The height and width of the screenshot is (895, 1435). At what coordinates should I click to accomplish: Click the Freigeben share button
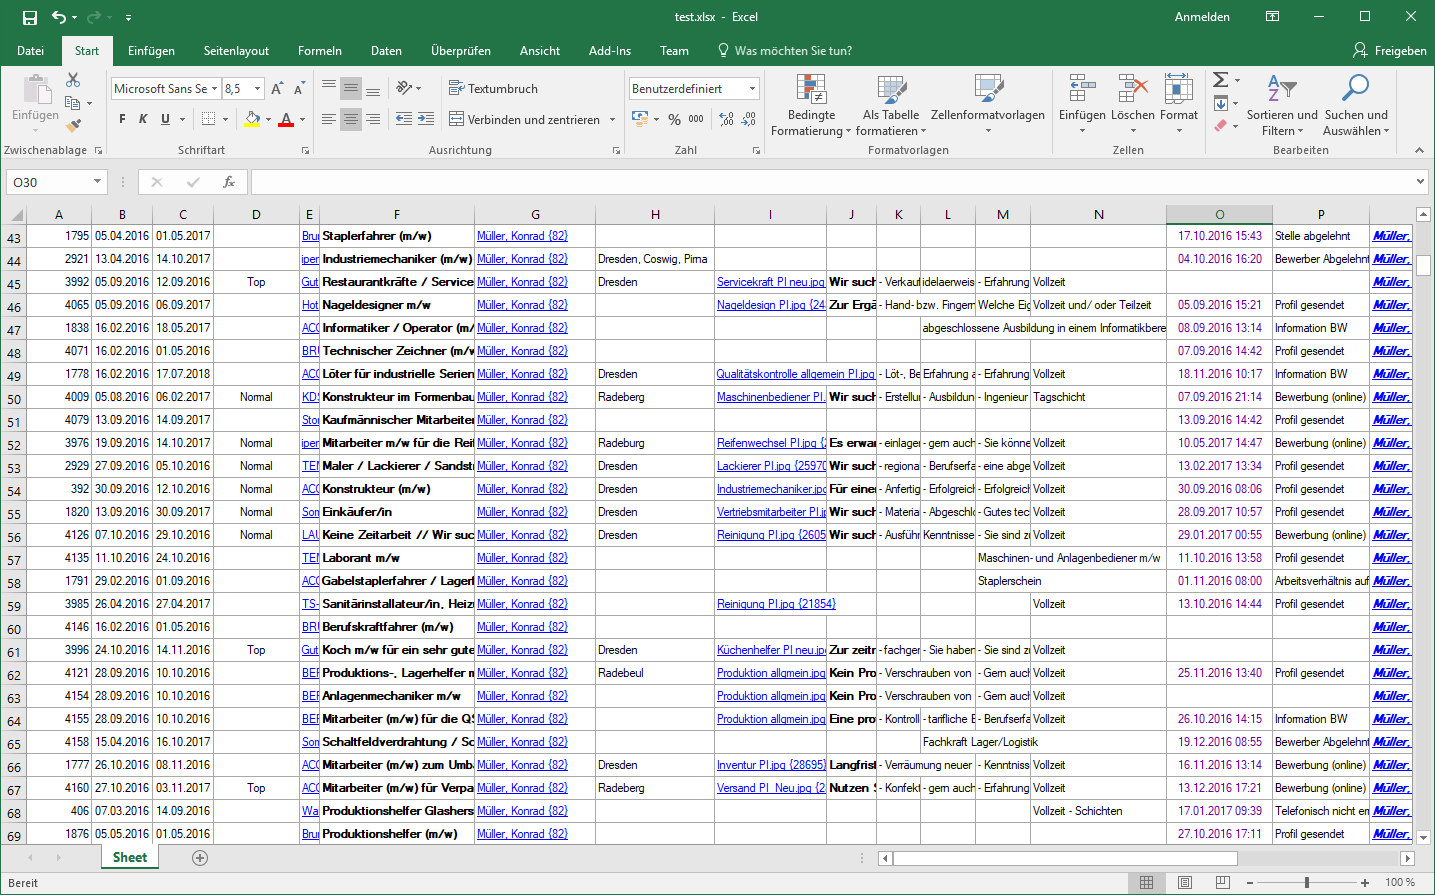[x=1390, y=51]
